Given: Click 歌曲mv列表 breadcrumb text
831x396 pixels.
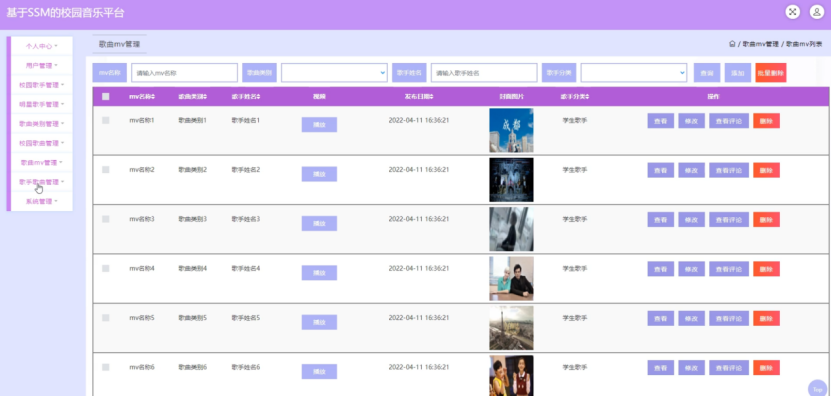Looking at the screenshot, I should coord(804,45).
